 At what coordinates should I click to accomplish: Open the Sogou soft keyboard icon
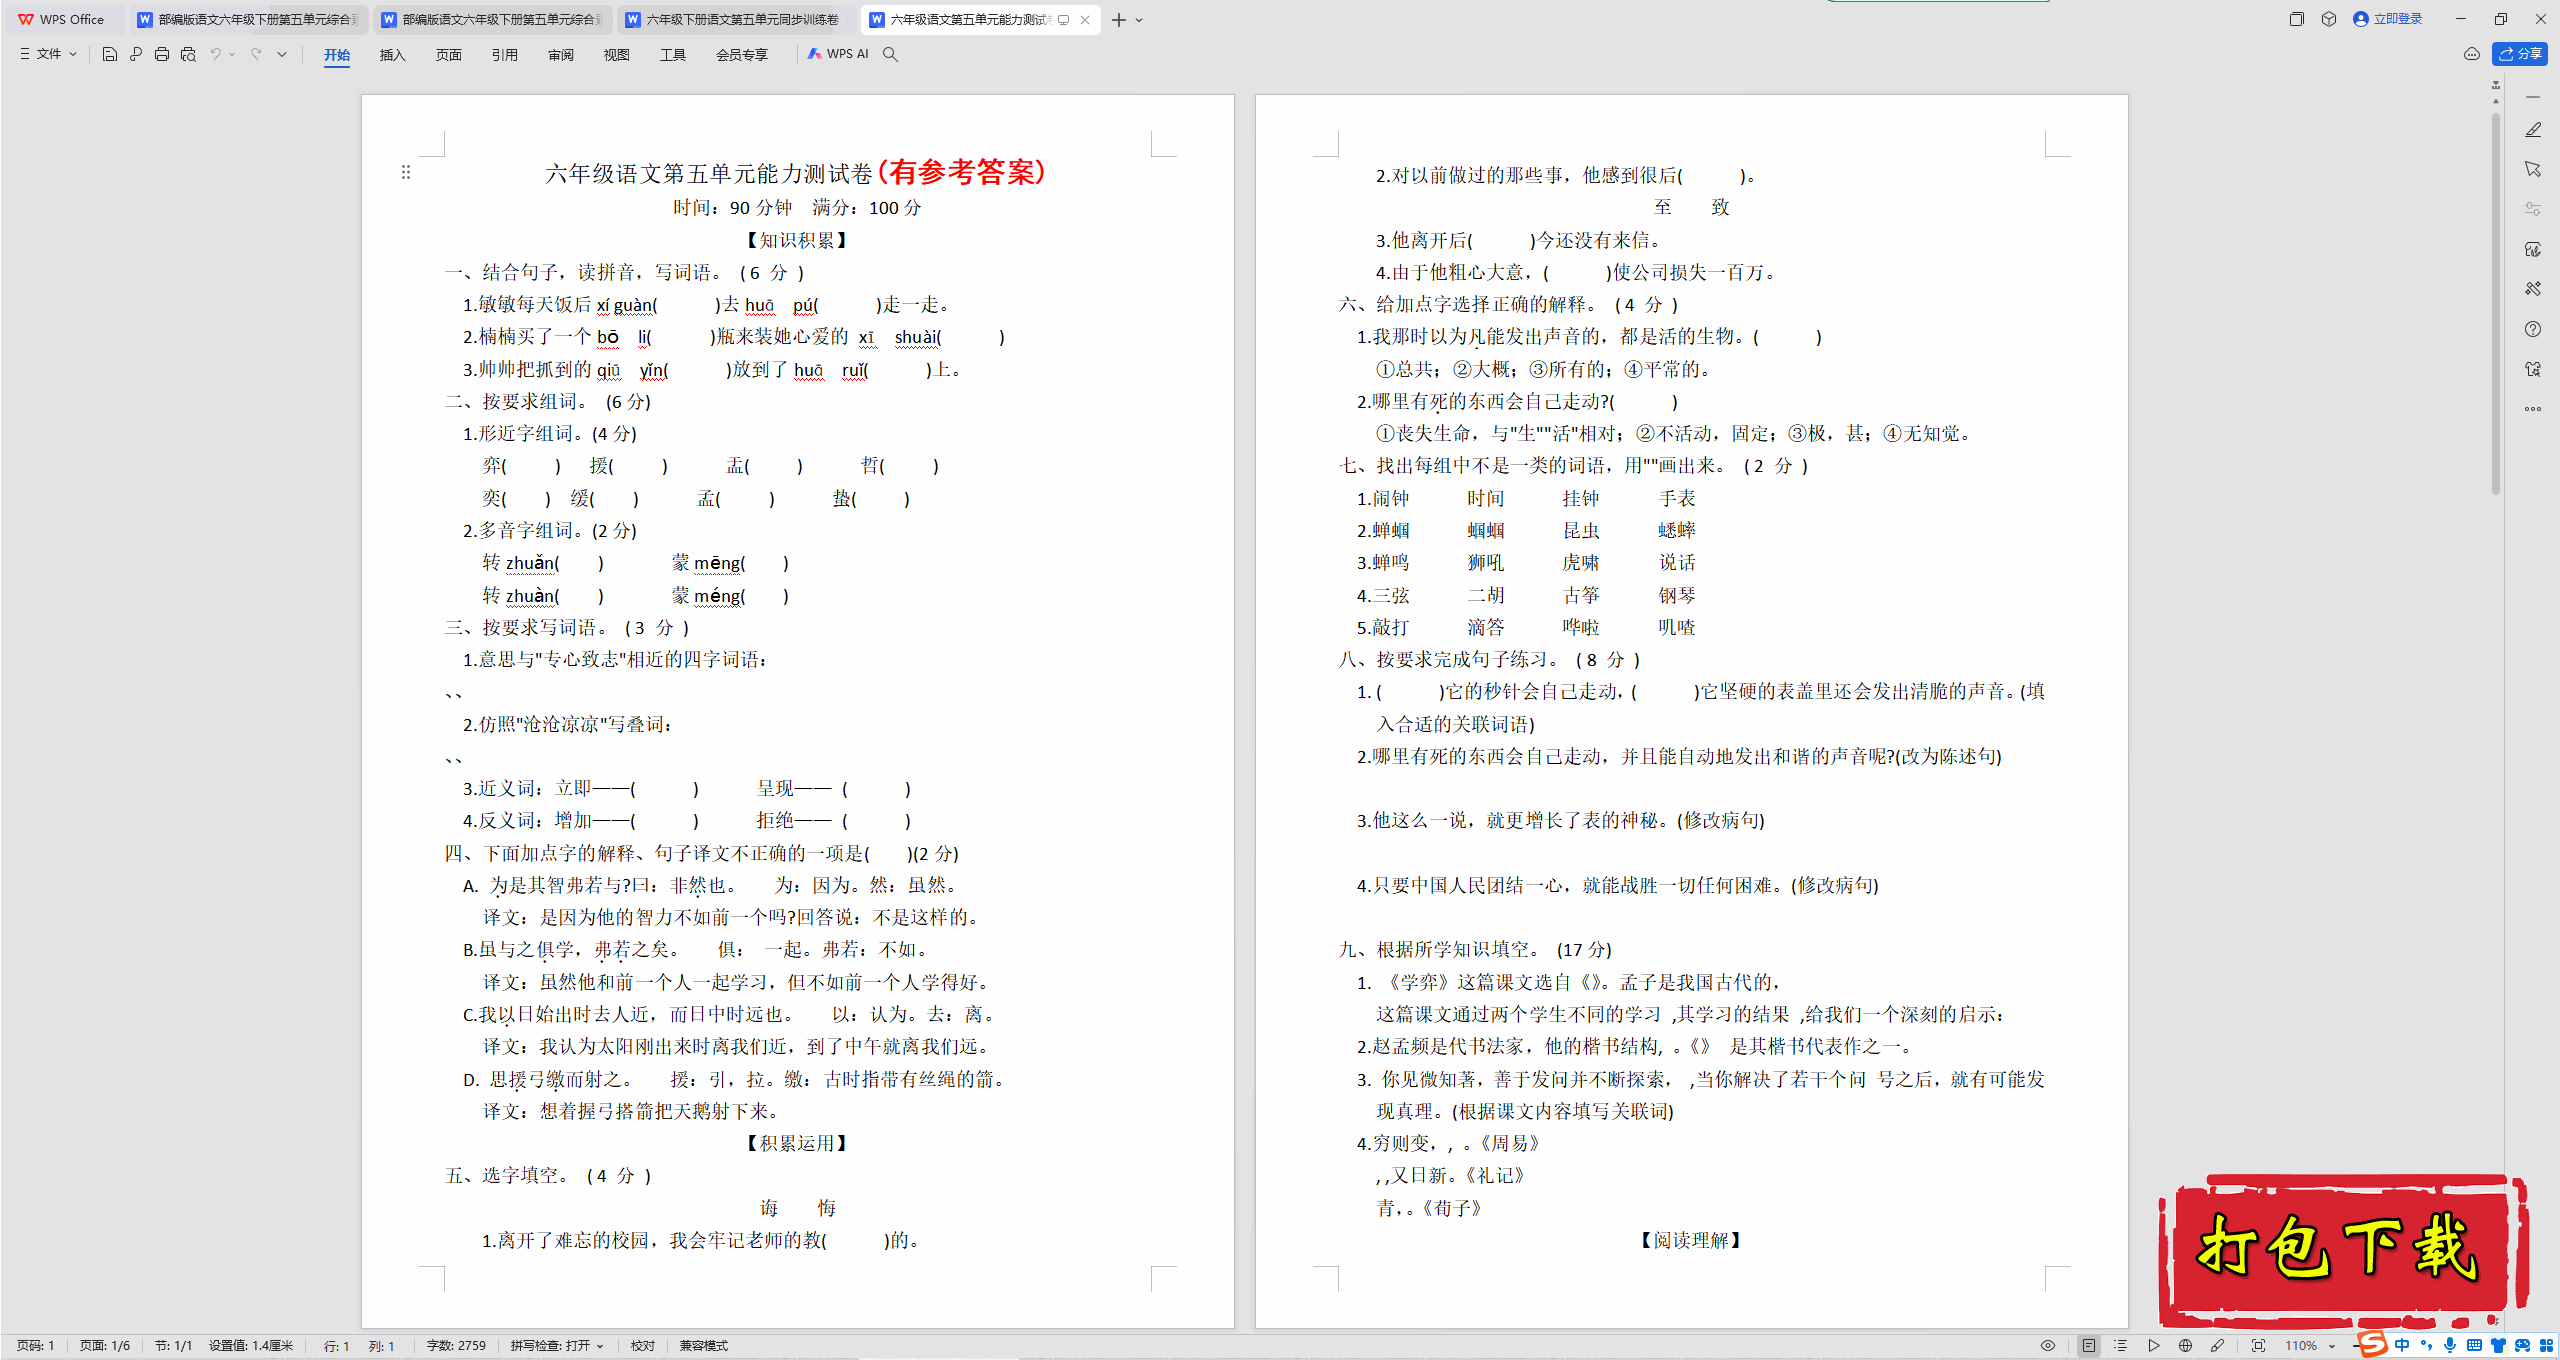point(2474,1346)
